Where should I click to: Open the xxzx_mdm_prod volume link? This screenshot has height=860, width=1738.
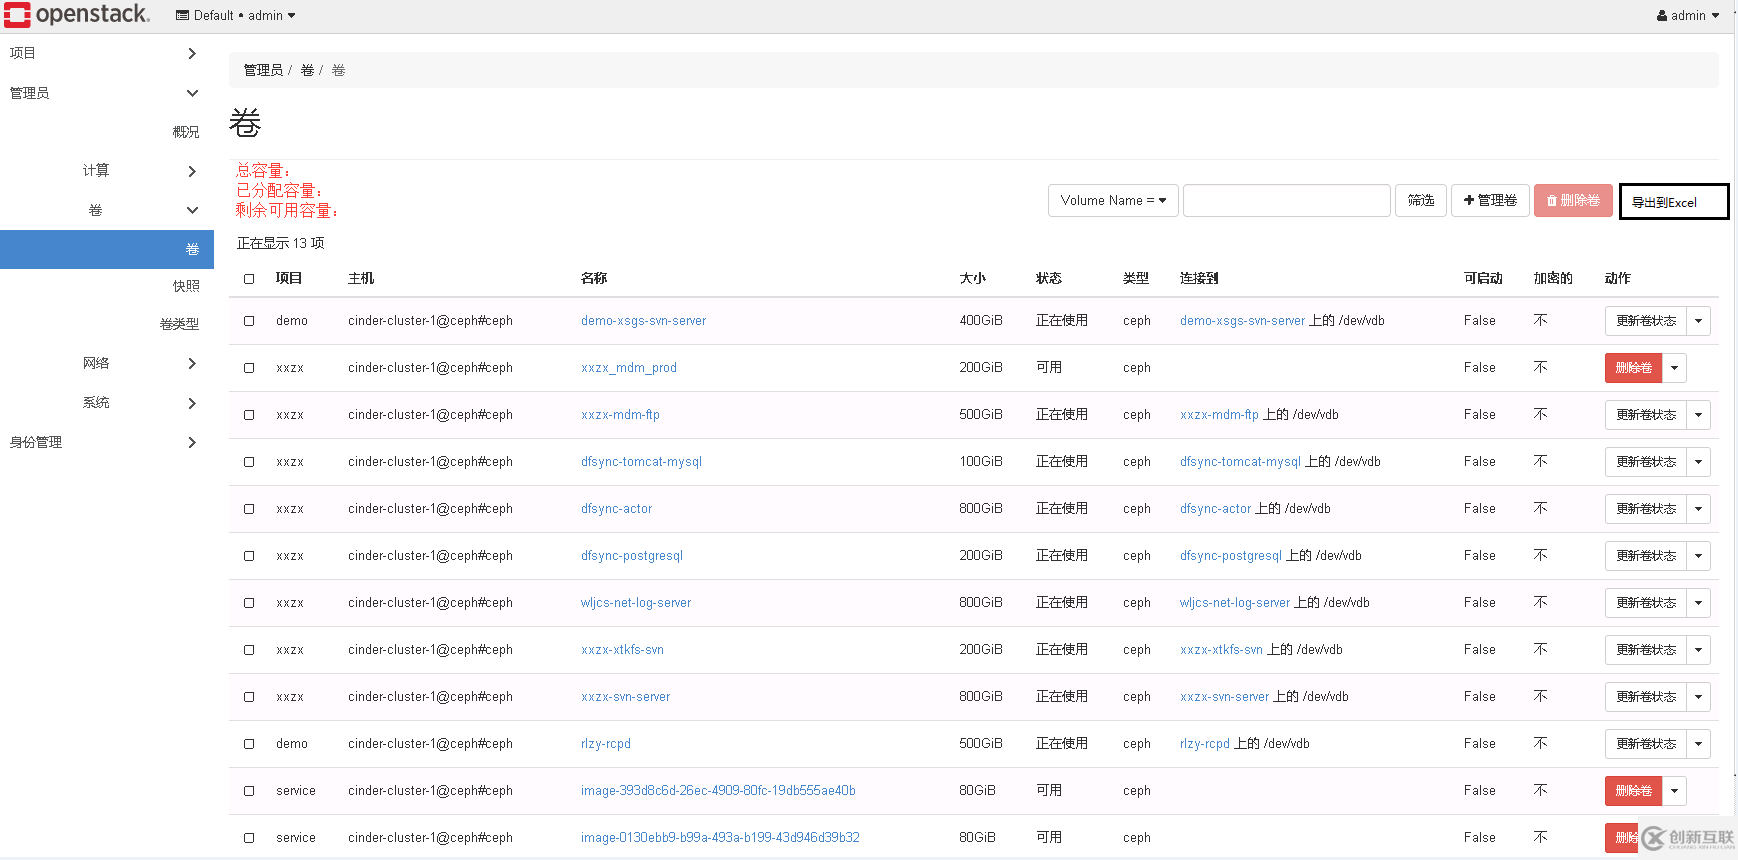click(629, 368)
